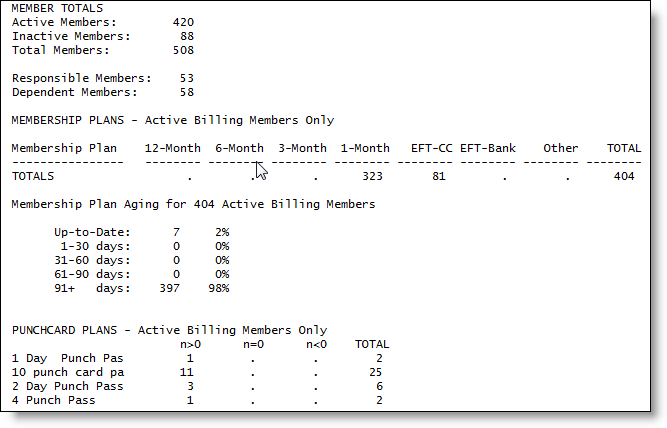The image size is (667, 428).
Task: Select the 3-Month column header
Action: (x=302, y=148)
